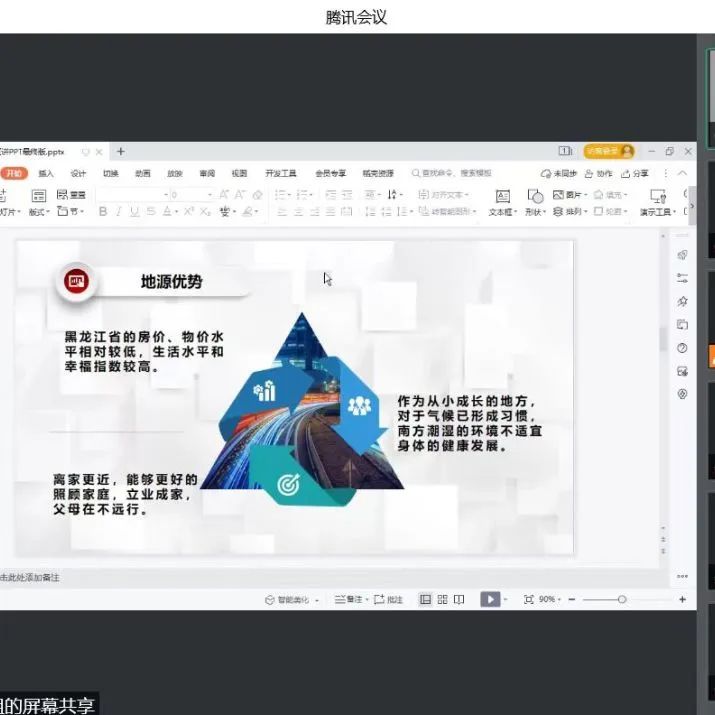The height and width of the screenshot is (715, 715).
Task: Switch to normal view mode
Action: 425,599
